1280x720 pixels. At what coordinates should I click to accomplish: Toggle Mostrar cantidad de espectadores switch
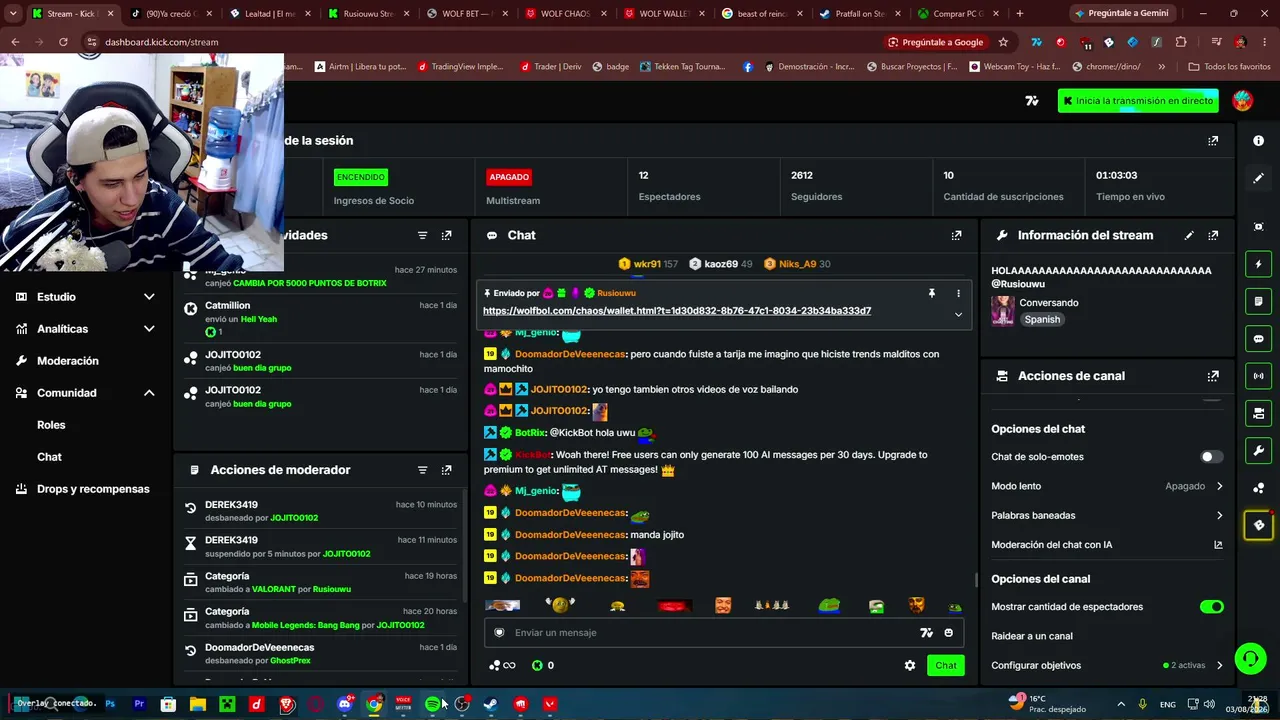click(x=1211, y=607)
